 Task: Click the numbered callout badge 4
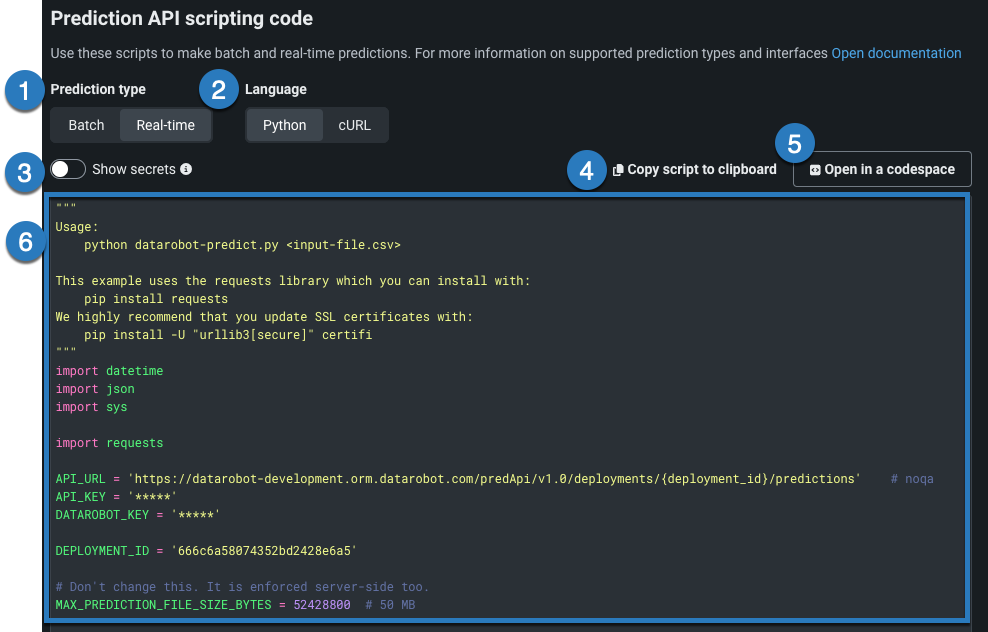(585, 171)
